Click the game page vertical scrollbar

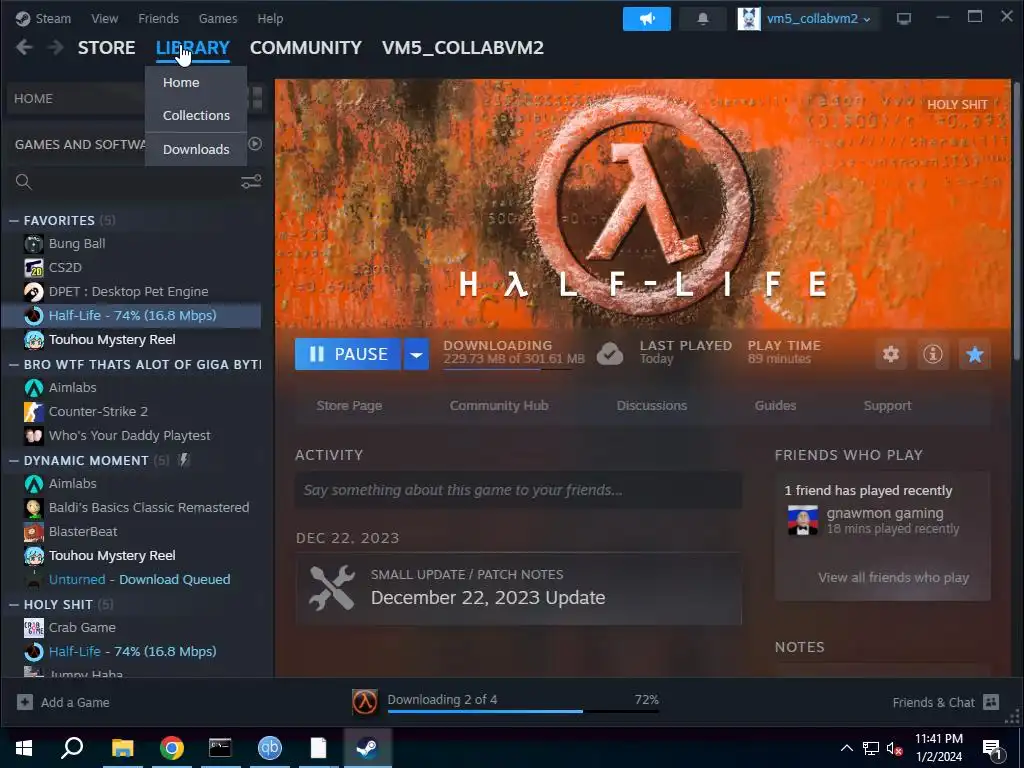click(x=1017, y=219)
